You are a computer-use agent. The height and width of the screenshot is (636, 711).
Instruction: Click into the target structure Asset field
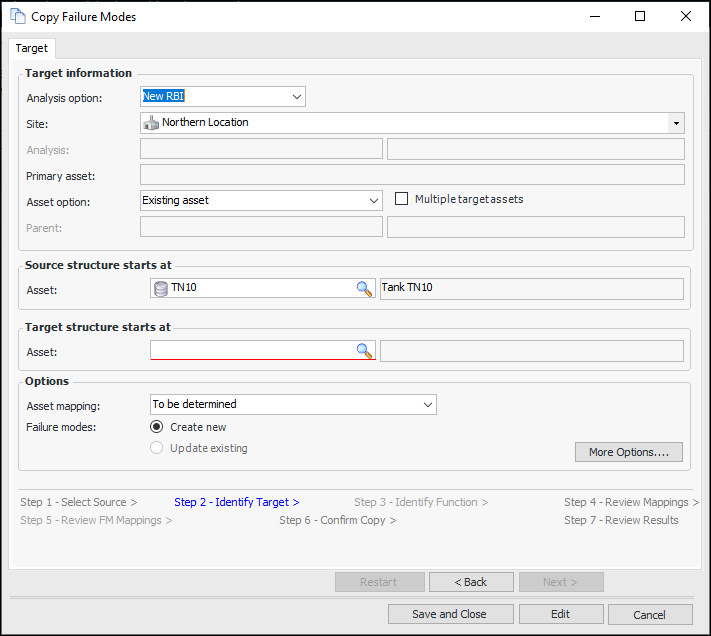click(251, 351)
